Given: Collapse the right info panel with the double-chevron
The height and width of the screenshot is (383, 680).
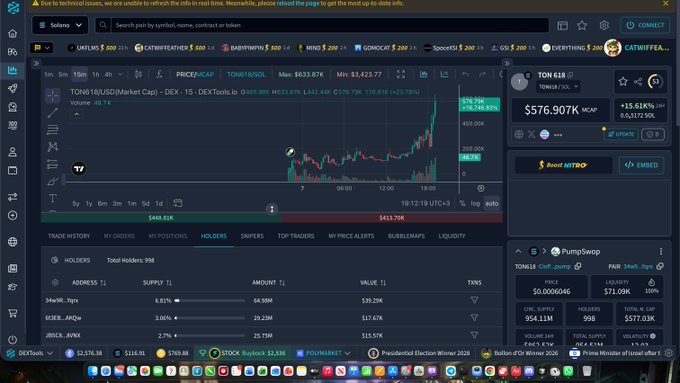Looking at the screenshot, I should (507, 63).
